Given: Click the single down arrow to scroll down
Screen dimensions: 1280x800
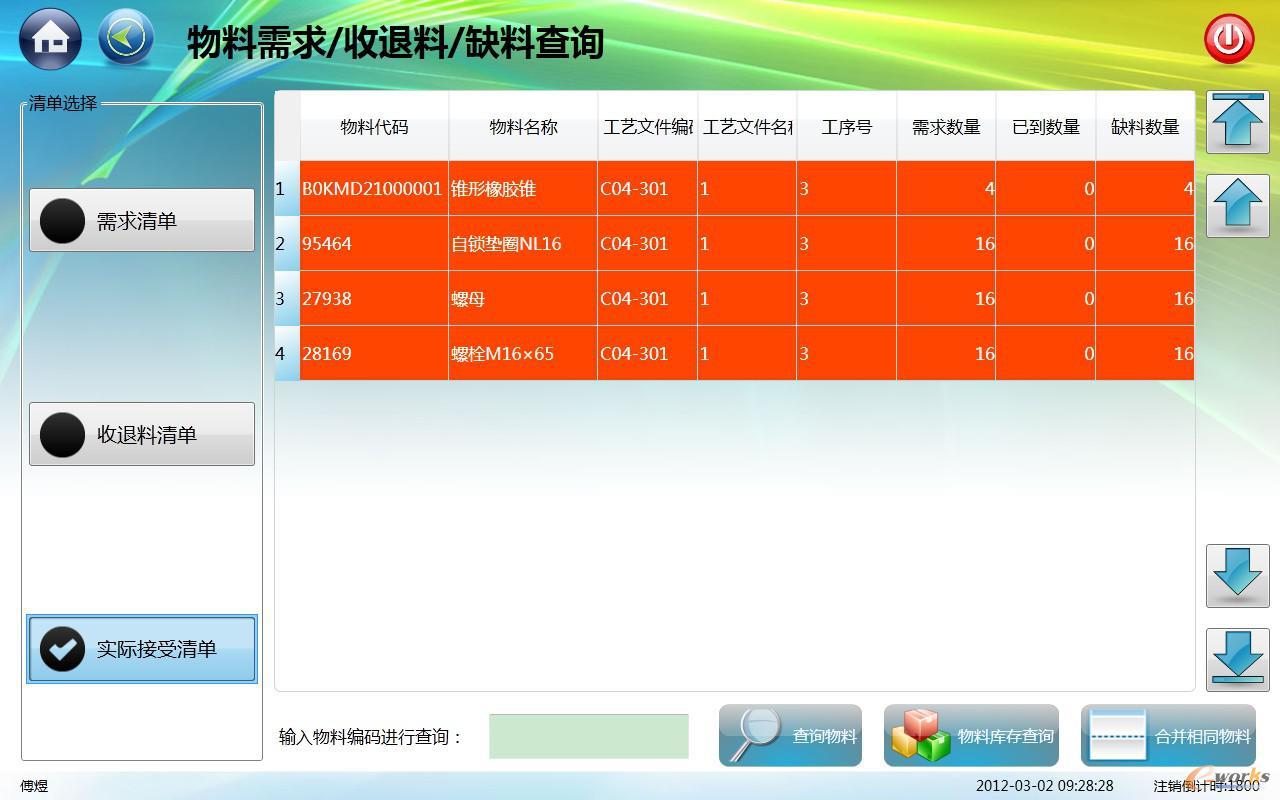Looking at the screenshot, I should point(1237,575).
